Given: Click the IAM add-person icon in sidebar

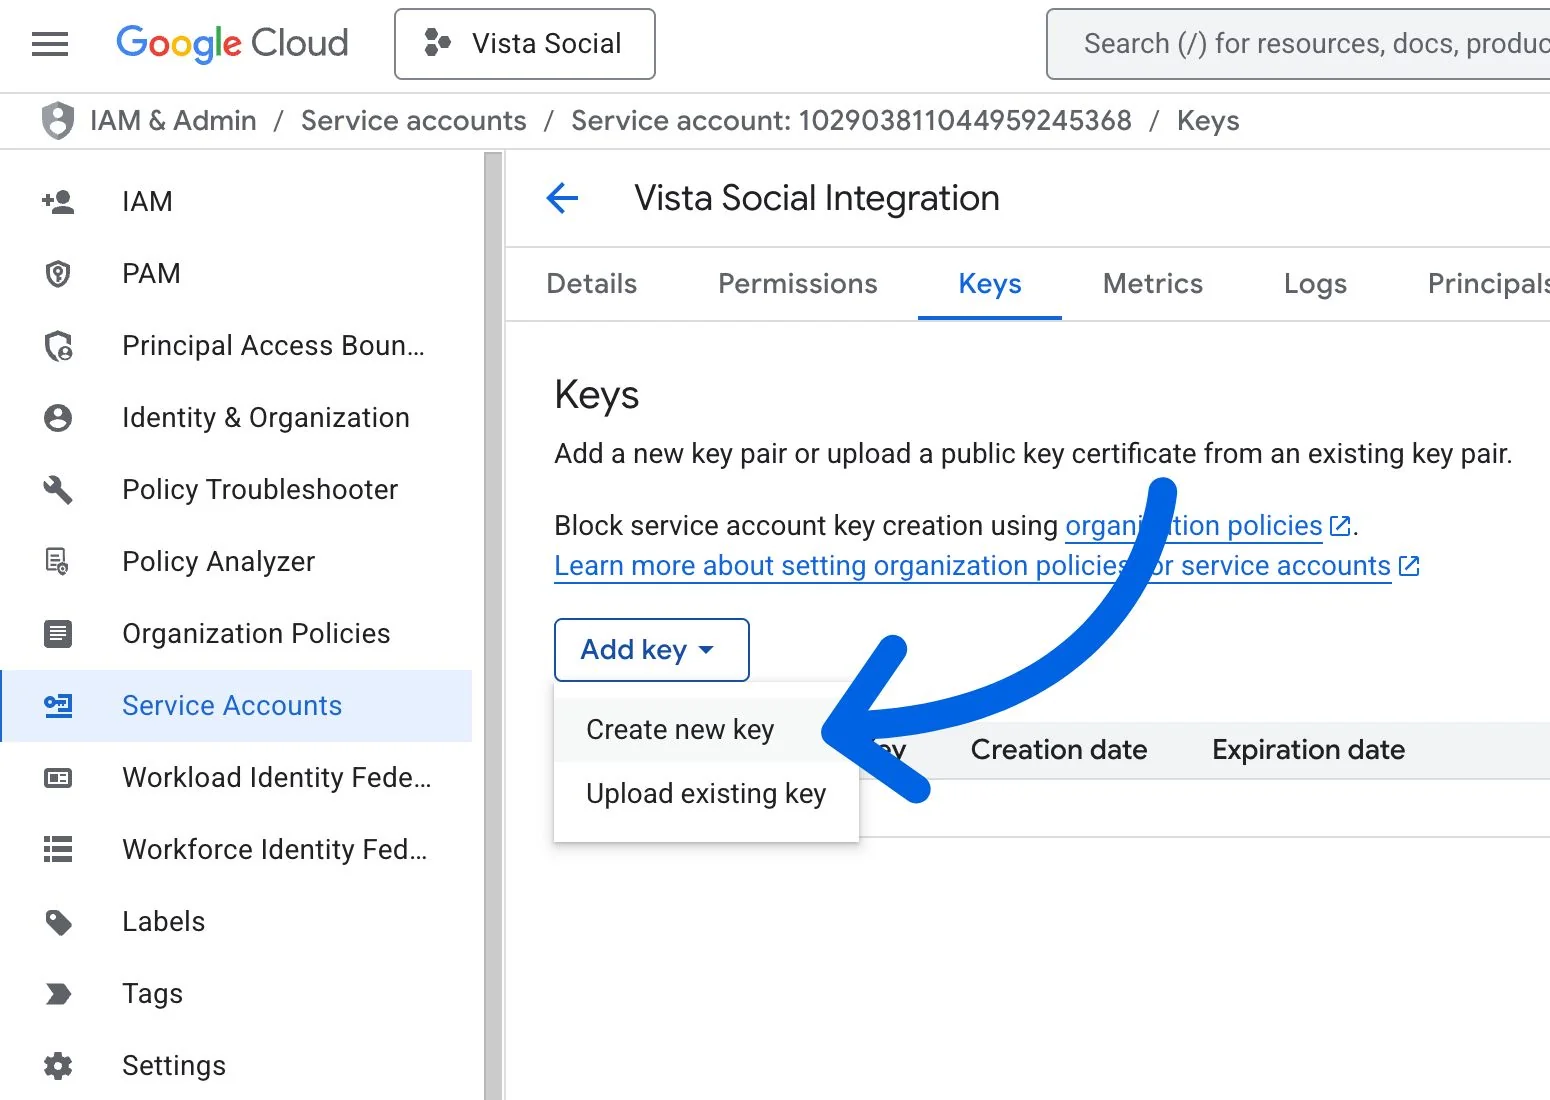Looking at the screenshot, I should tap(58, 202).
